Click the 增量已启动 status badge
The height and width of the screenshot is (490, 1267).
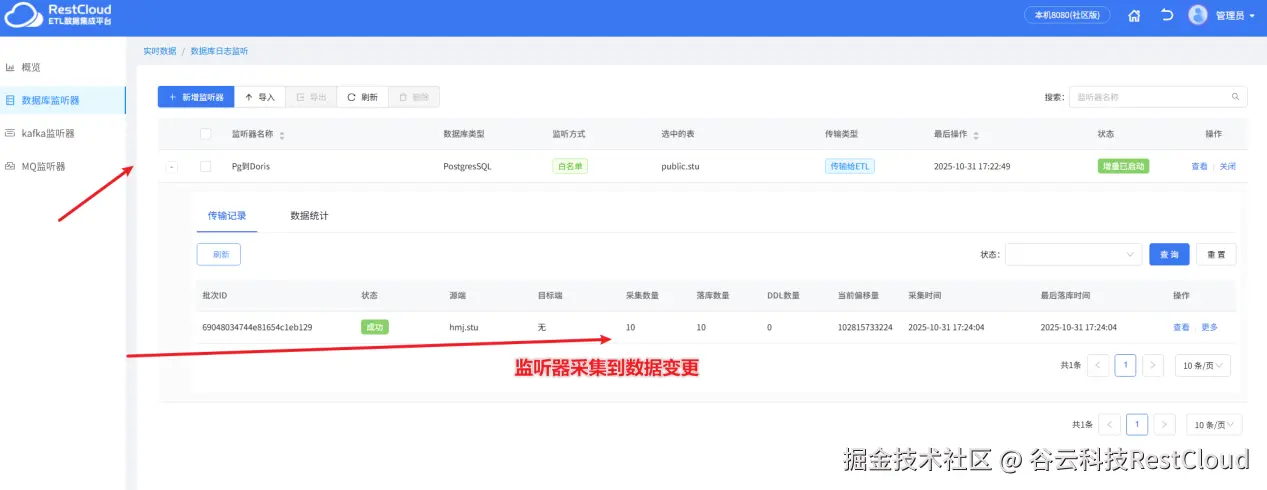point(1123,166)
